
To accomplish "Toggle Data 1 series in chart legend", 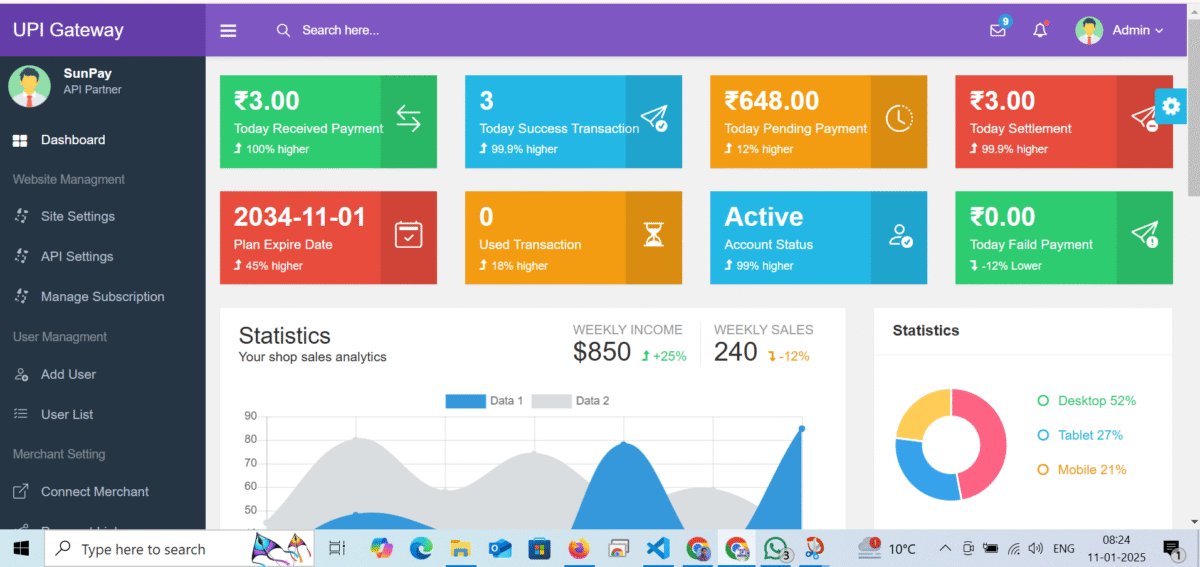I will [484, 401].
